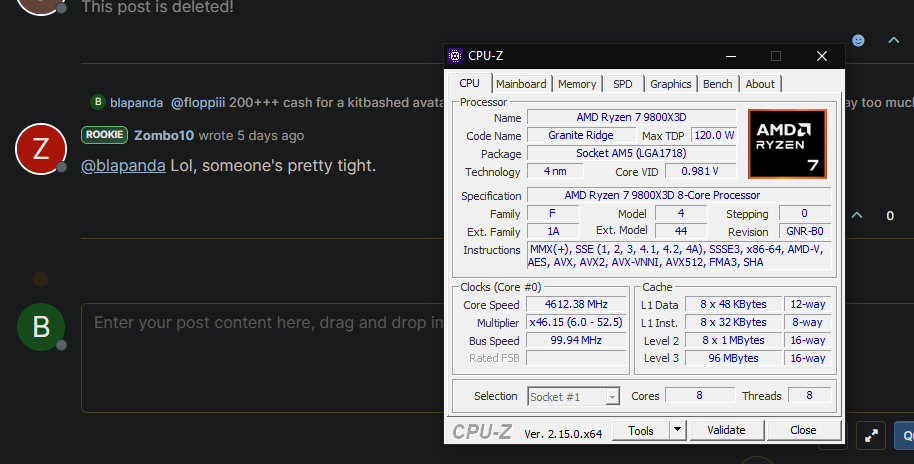The width and height of the screenshot is (914, 464).
Task: Open the About tab
Action: (x=760, y=84)
